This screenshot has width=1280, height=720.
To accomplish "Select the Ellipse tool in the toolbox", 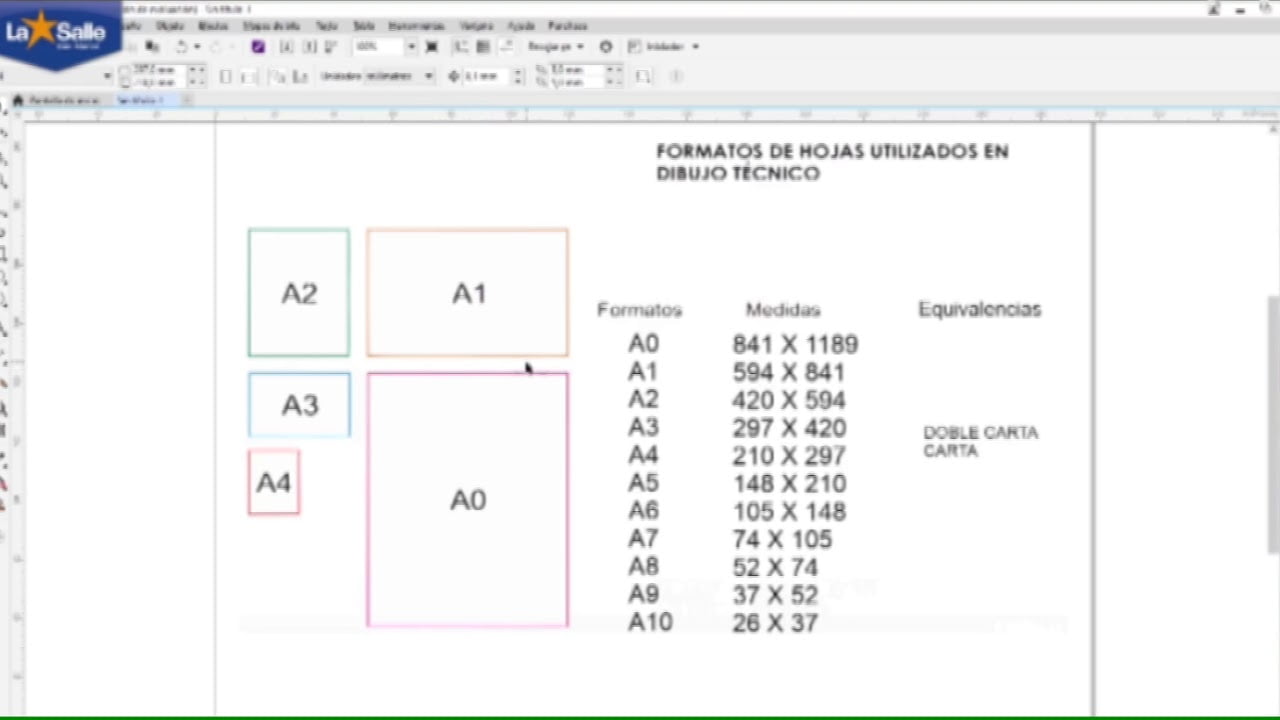I will 4,278.
